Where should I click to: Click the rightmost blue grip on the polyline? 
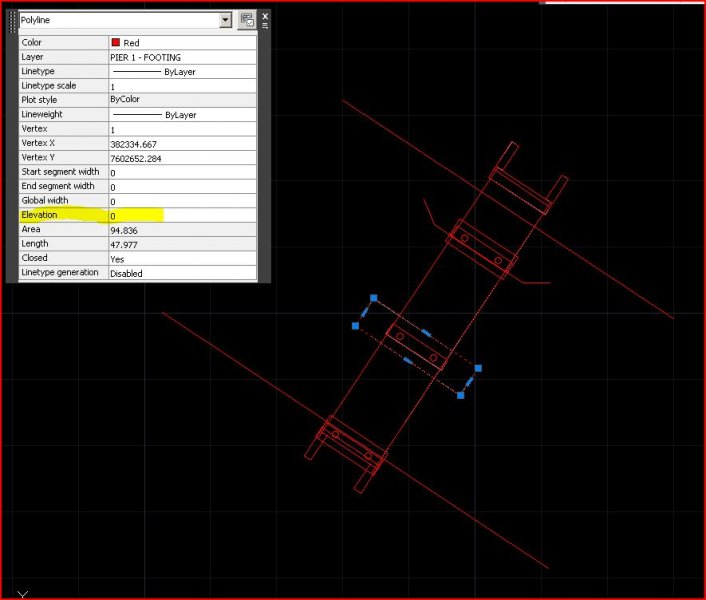click(478, 369)
